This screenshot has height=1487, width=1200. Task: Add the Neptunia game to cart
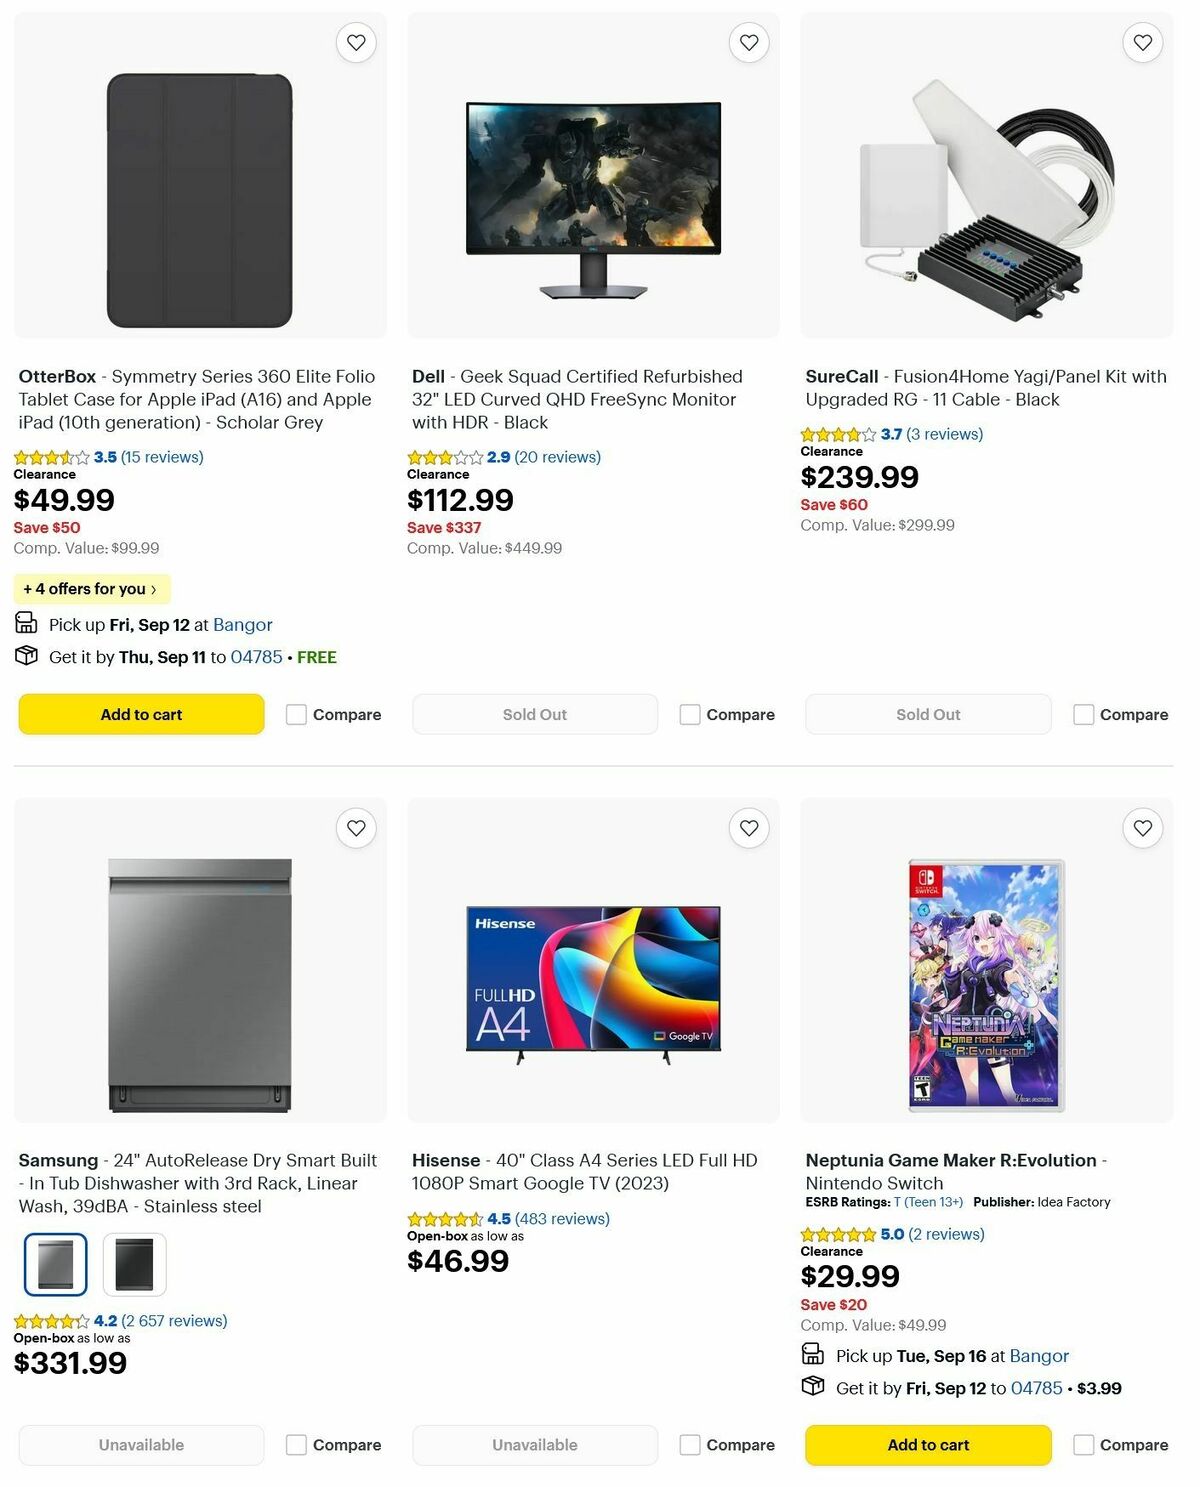click(927, 1444)
